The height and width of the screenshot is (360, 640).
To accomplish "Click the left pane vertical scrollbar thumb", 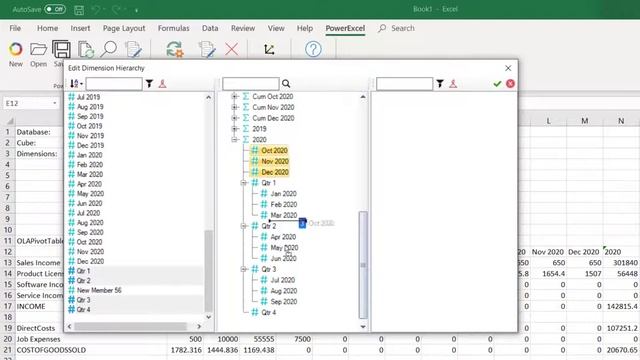I will coord(208,271).
